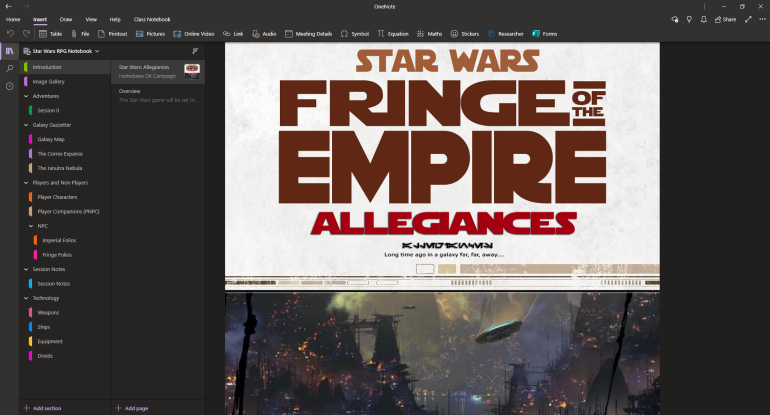Launch the Researcher tool

click(507, 33)
